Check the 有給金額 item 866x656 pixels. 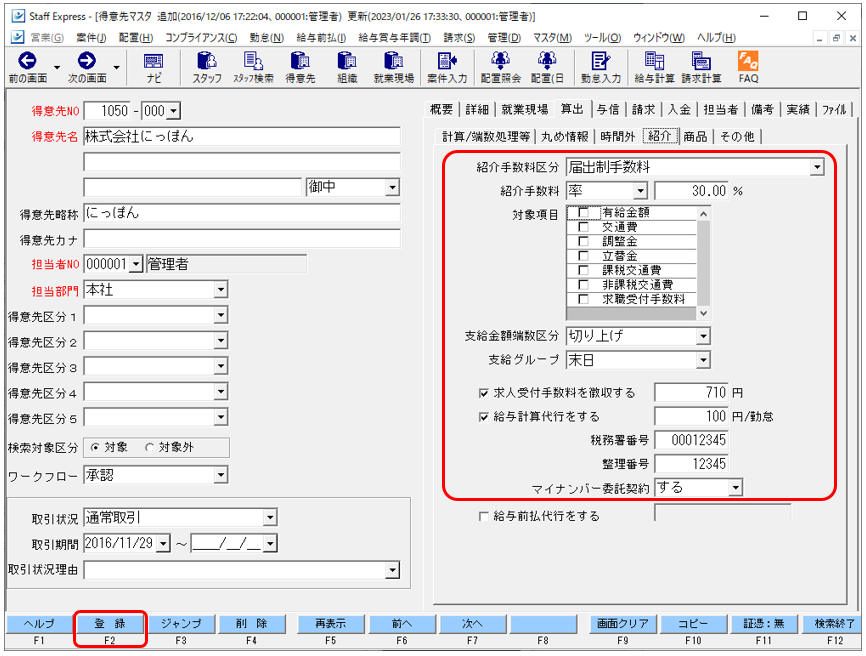point(583,213)
